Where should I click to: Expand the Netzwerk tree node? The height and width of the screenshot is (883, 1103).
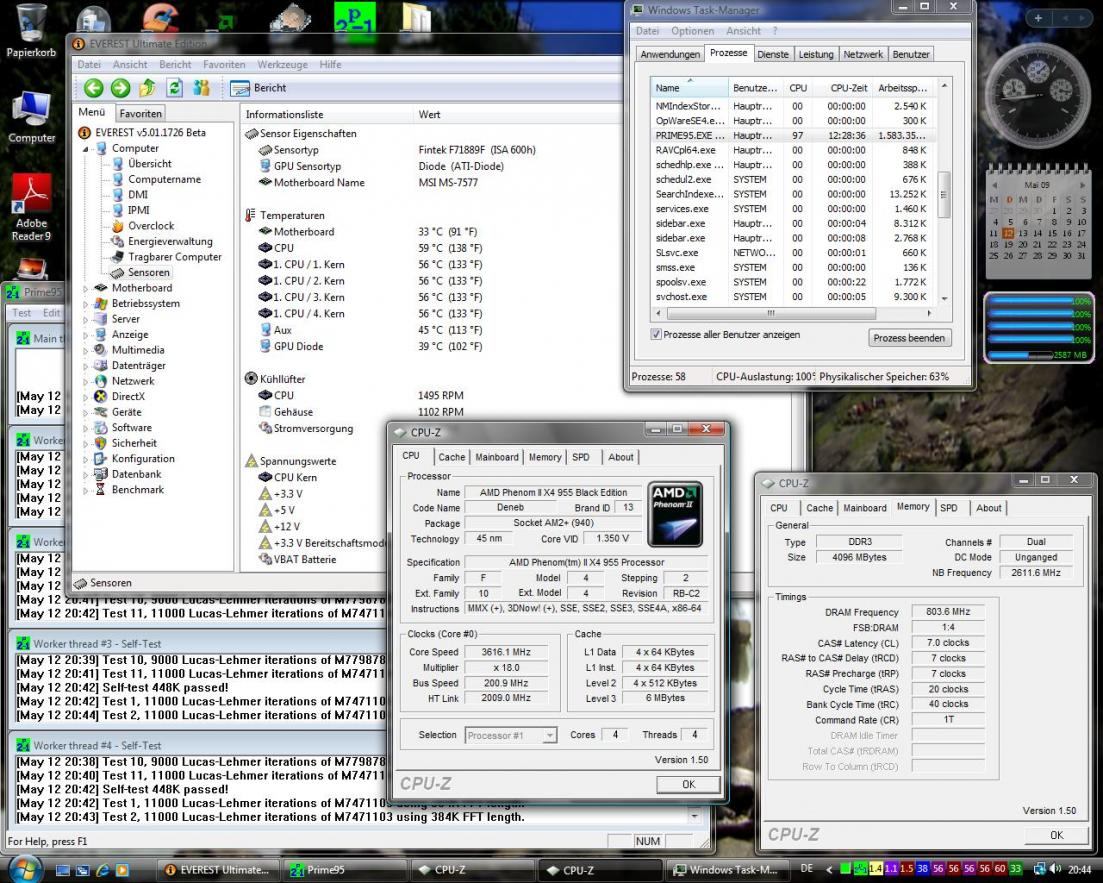[86, 381]
